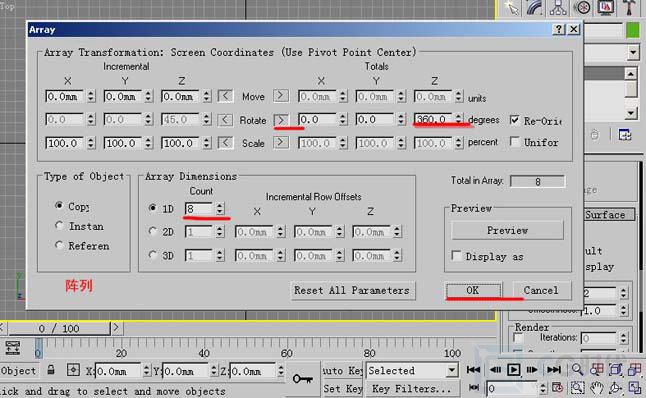Click Reset All Parameters button
This screenshot has height=398, width=646.
coord(352,290)
